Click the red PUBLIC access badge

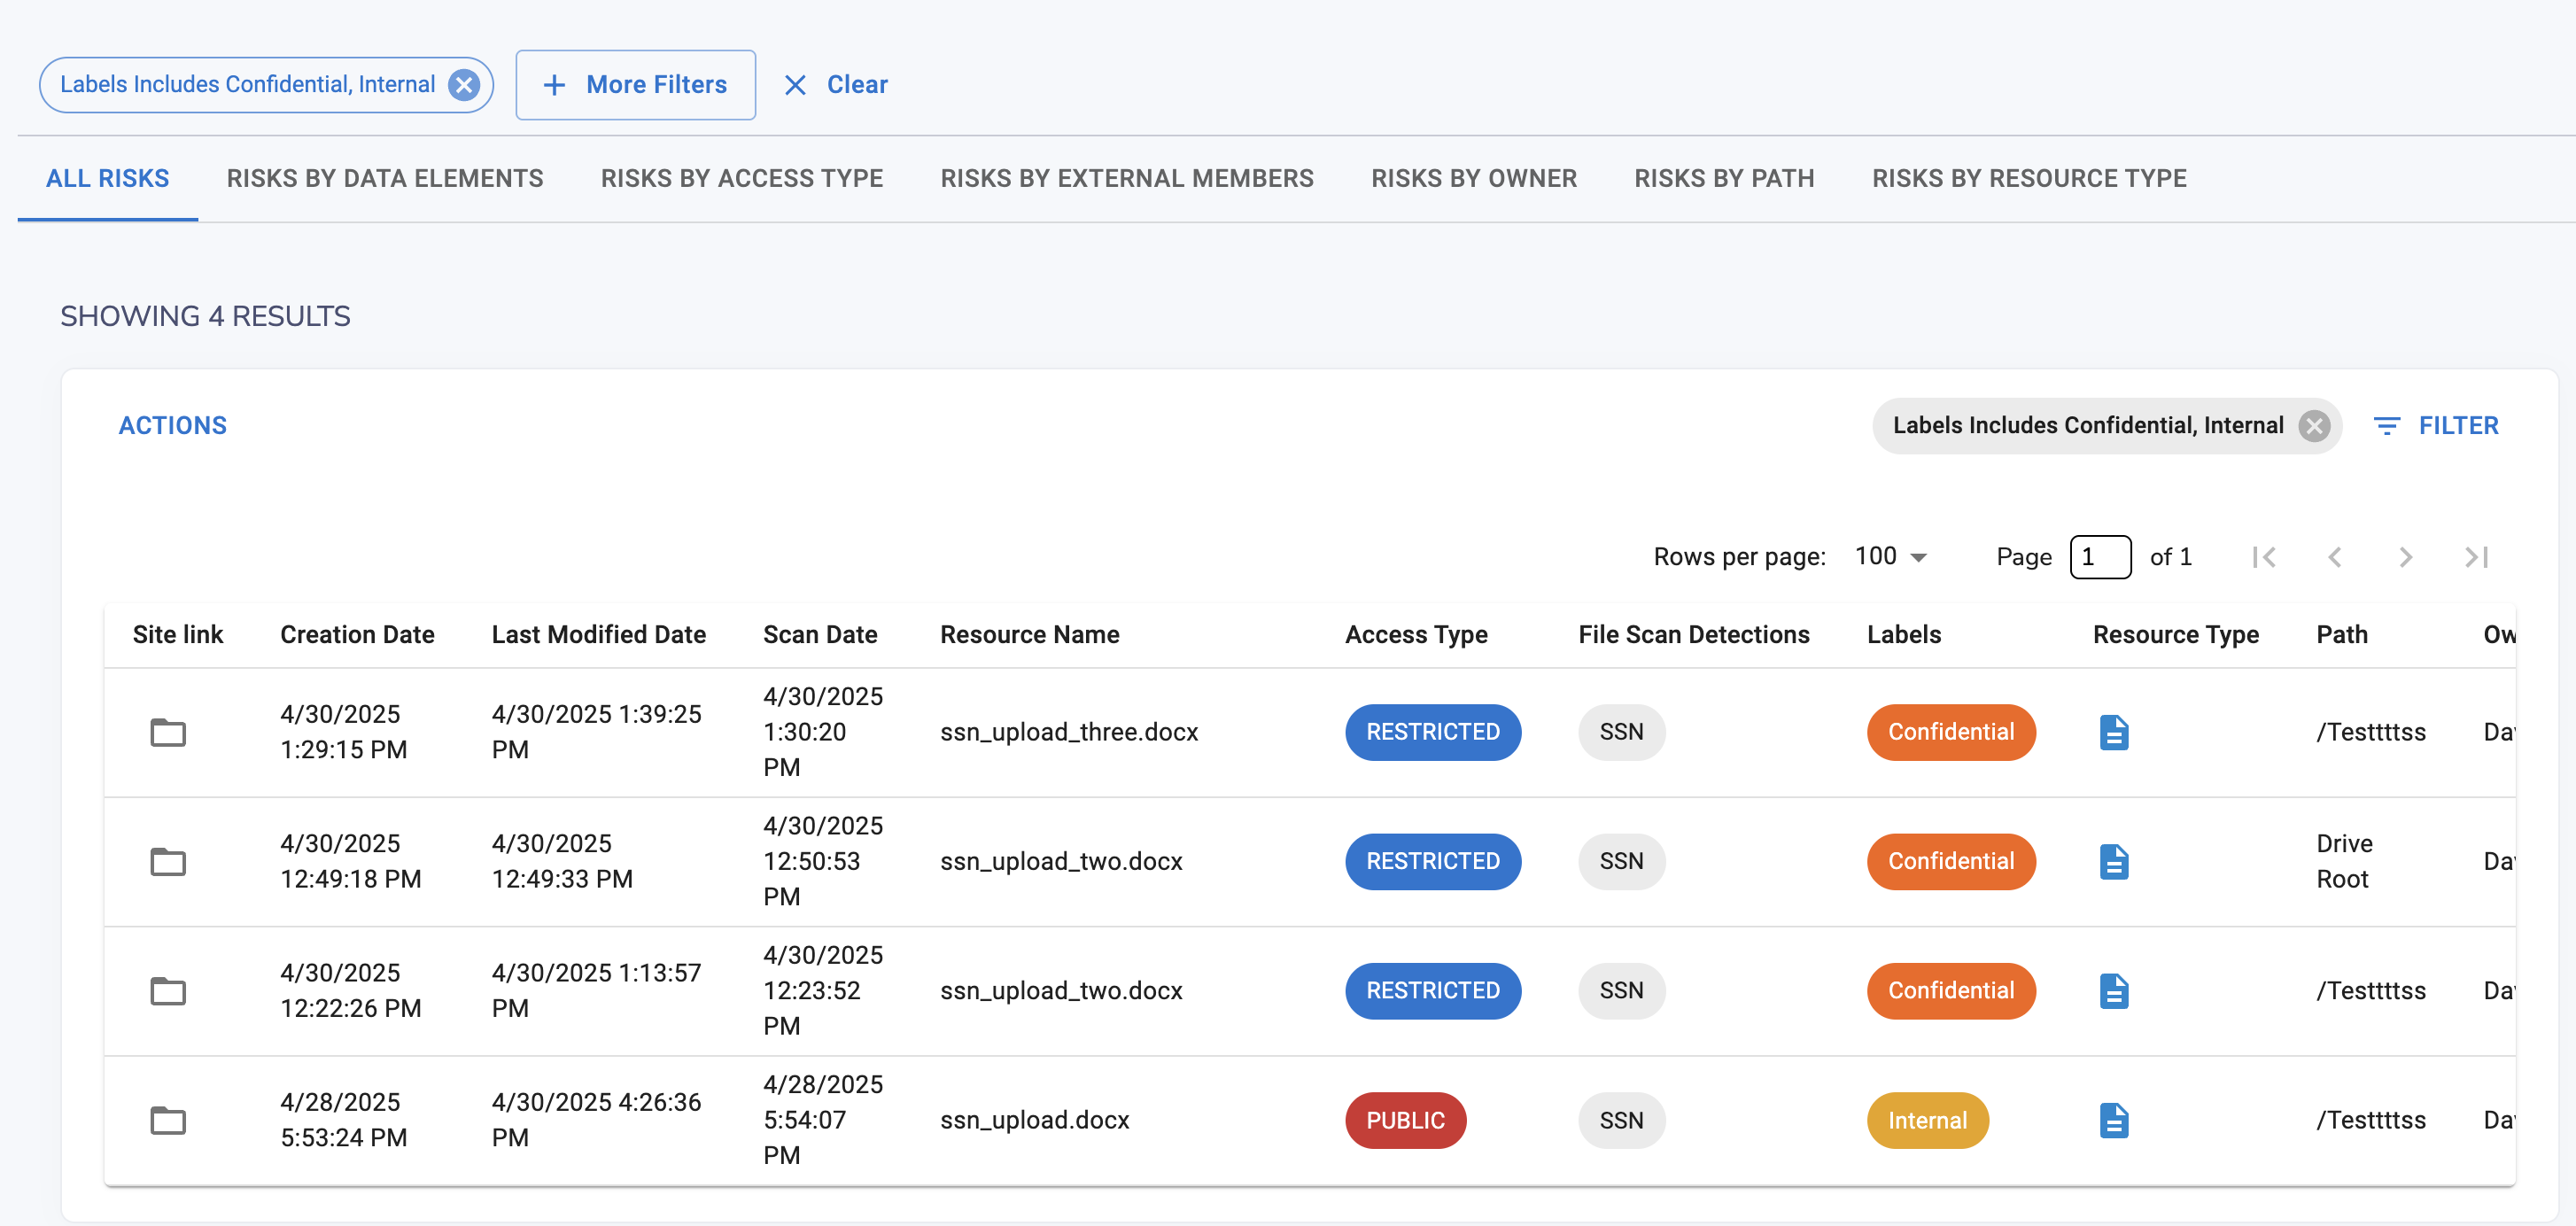tap(1405, 1120)
